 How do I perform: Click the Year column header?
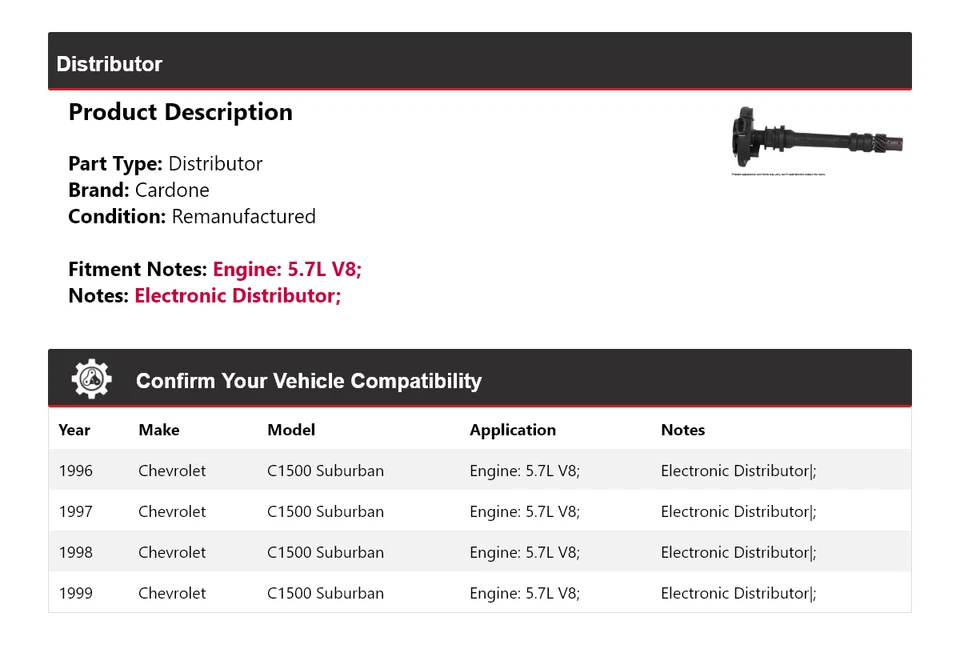(x=74, y=430)
